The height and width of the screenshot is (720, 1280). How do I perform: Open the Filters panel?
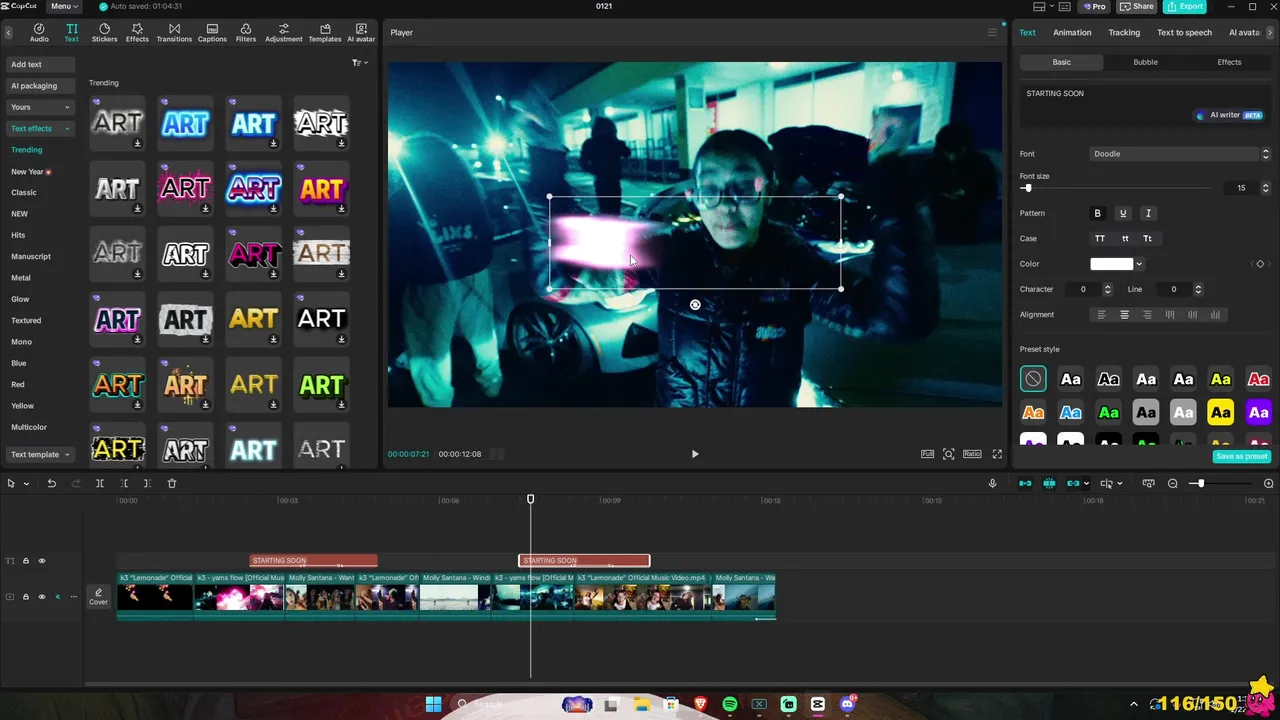tap(246, 32)
